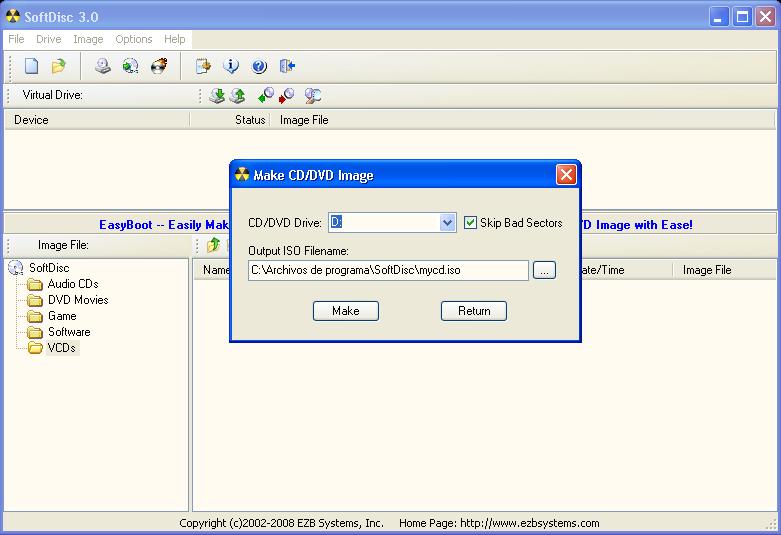This screenshot has width=781, height=535.
Task: Click the Output ISO Filename text field
Action: 388,270
